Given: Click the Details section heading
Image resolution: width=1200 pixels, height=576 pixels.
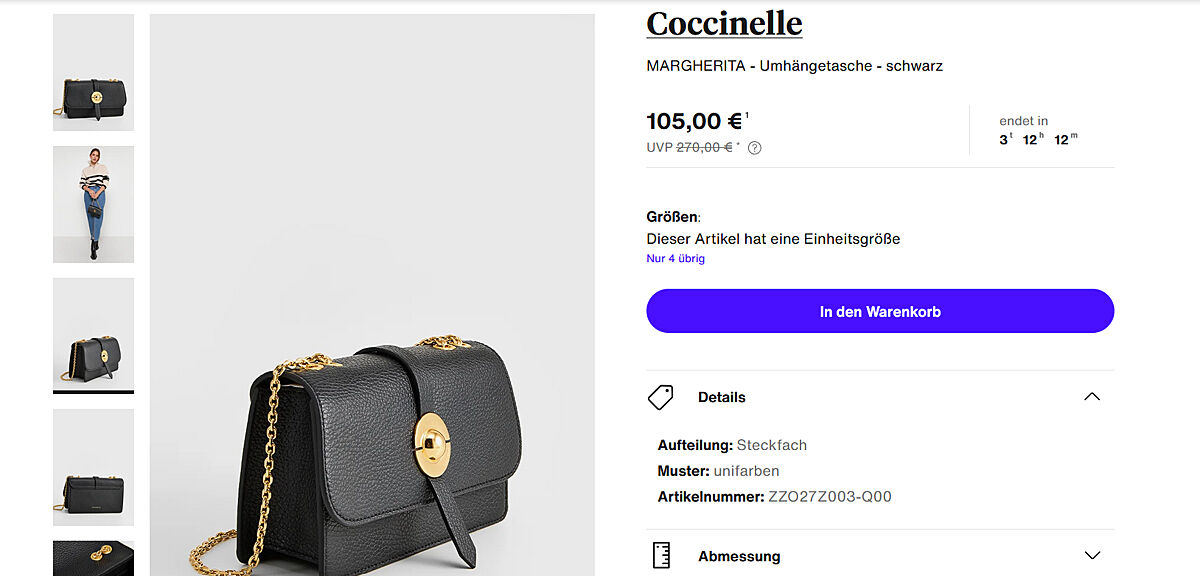Looking at the screenshot, I should [722, 397].
